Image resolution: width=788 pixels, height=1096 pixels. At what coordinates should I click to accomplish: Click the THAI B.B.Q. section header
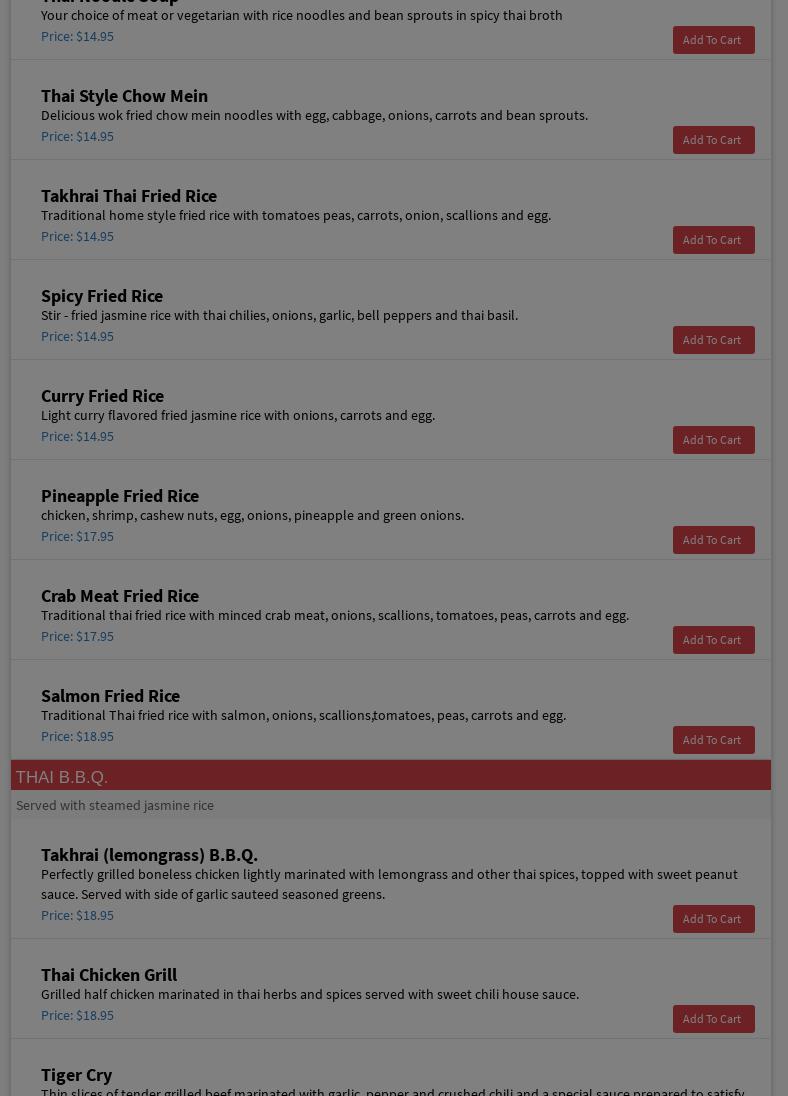pos(62,777)
